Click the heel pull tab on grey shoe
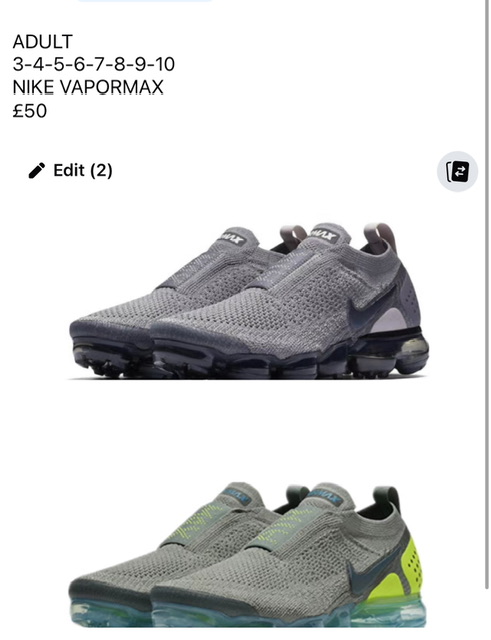Screen dimensions: 491x640 coord(380,237)
